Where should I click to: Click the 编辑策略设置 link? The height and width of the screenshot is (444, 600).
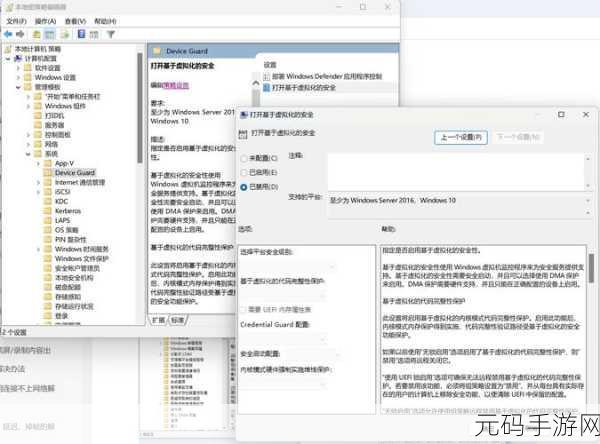pyautogui.click(x=176, y=85)
